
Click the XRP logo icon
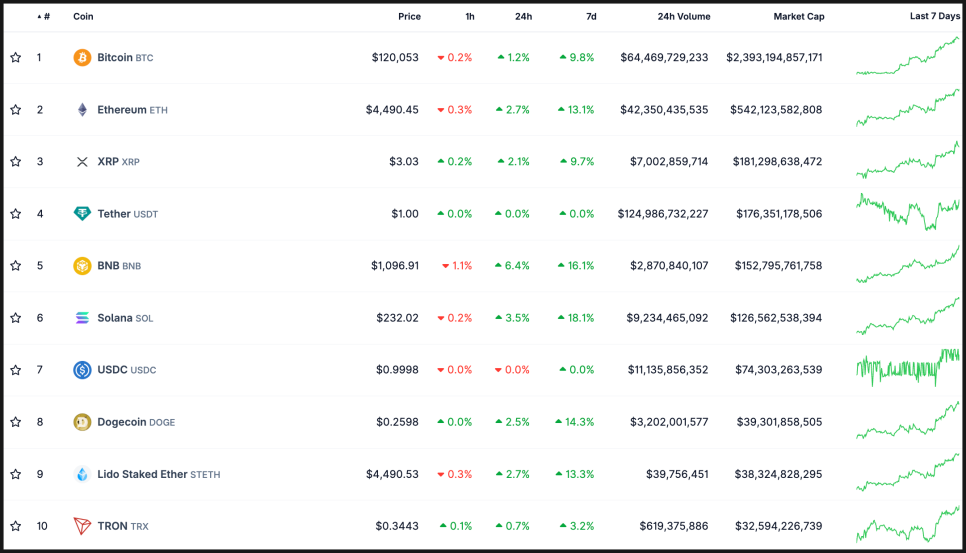pos(82,162)
